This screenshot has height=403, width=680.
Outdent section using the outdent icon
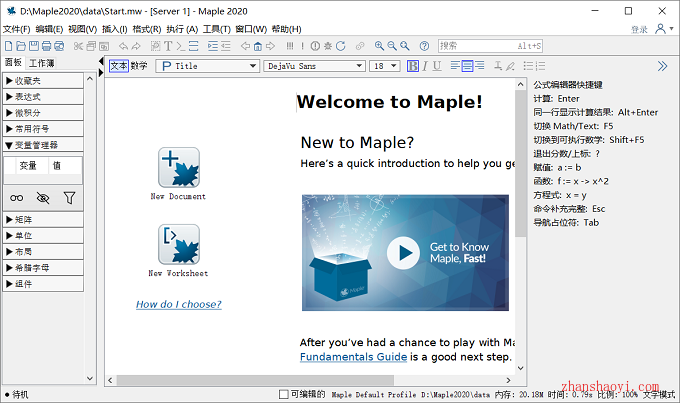click(226, 46)
